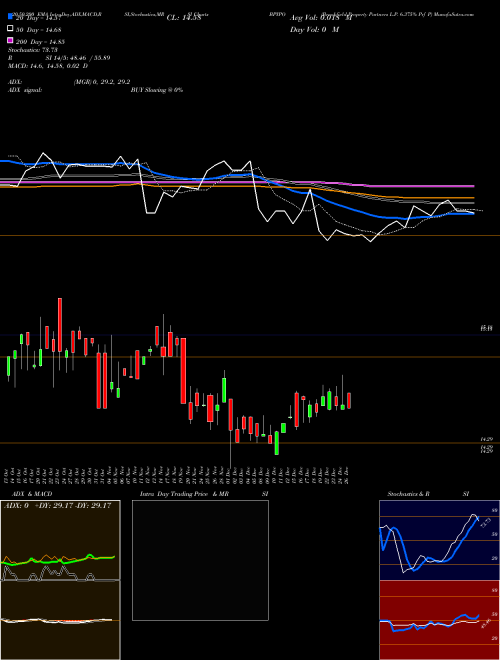Screen dimensions: 500x660
Task: Click the empty intraday trading price chart box
Action: tap(200, 560)
